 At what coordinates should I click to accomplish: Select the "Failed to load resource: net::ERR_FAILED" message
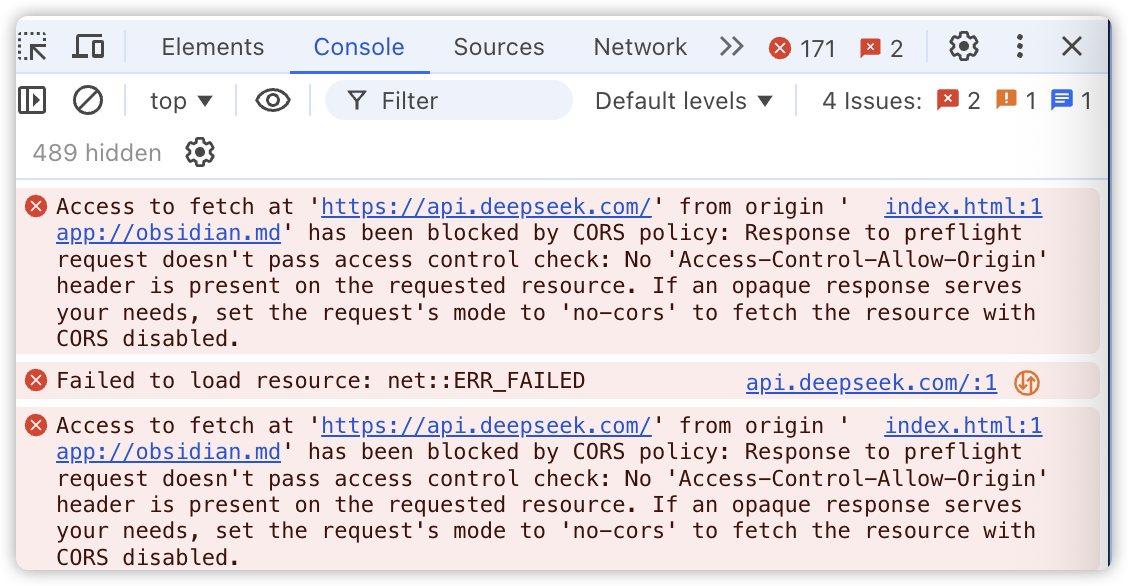[x=321, y=380]
